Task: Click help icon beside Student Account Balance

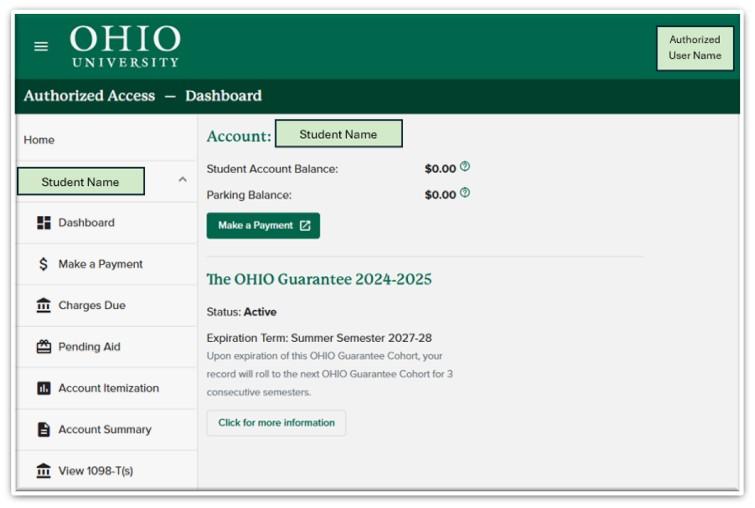Action: pos(465,168)
